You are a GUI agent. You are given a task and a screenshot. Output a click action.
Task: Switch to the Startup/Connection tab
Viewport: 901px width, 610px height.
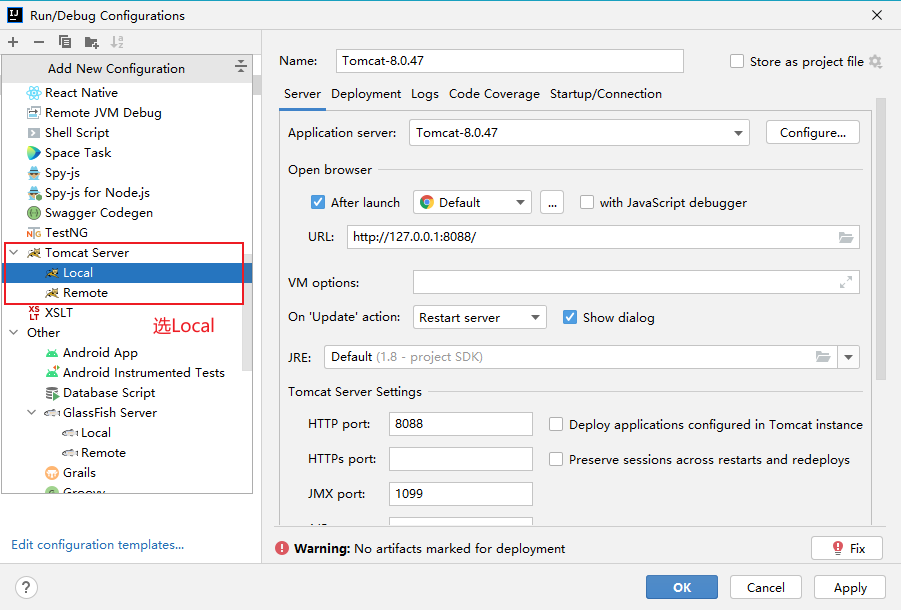click(x=606, y=94)
